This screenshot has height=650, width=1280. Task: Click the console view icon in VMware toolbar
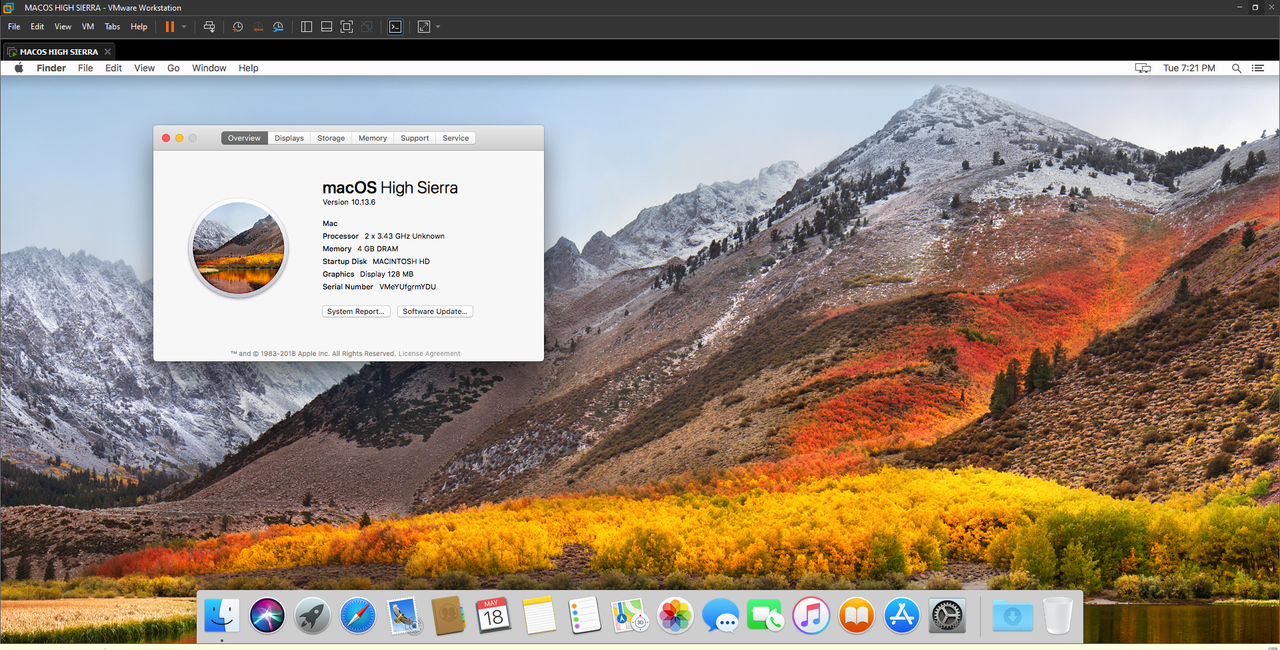pyautogui.click(x=395, y=27)
